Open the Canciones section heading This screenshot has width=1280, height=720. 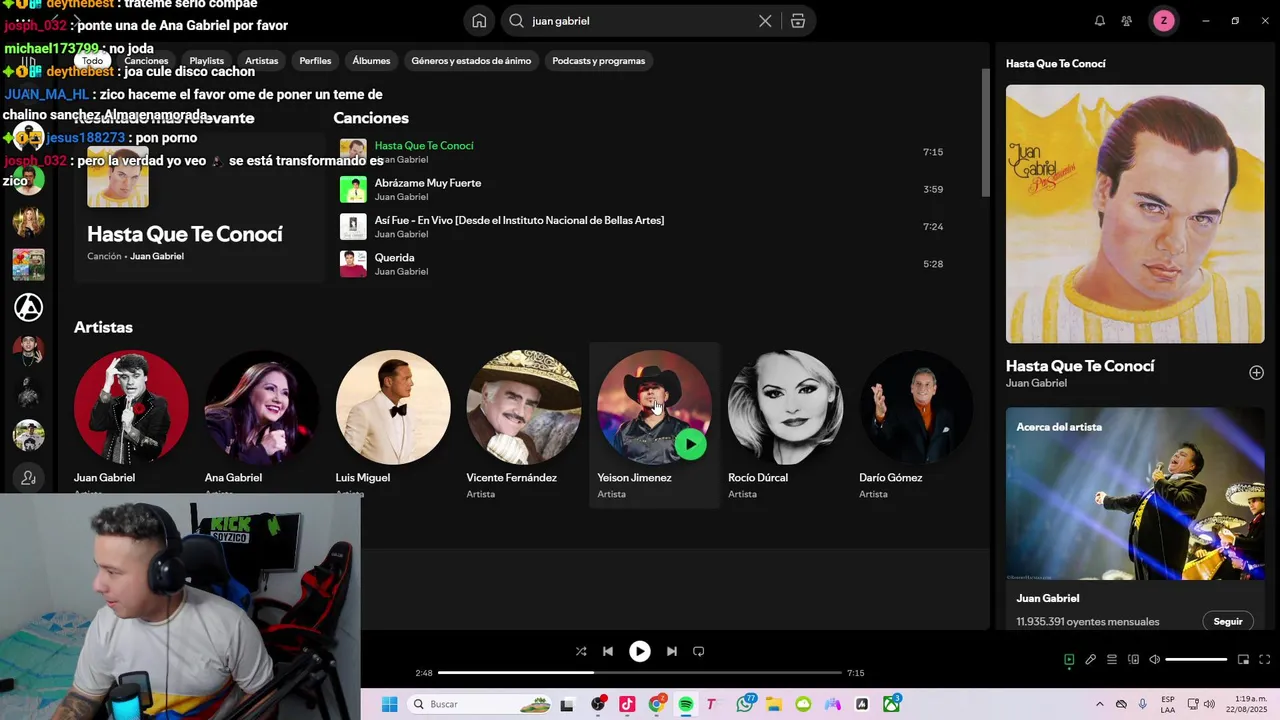click(371, 118)
